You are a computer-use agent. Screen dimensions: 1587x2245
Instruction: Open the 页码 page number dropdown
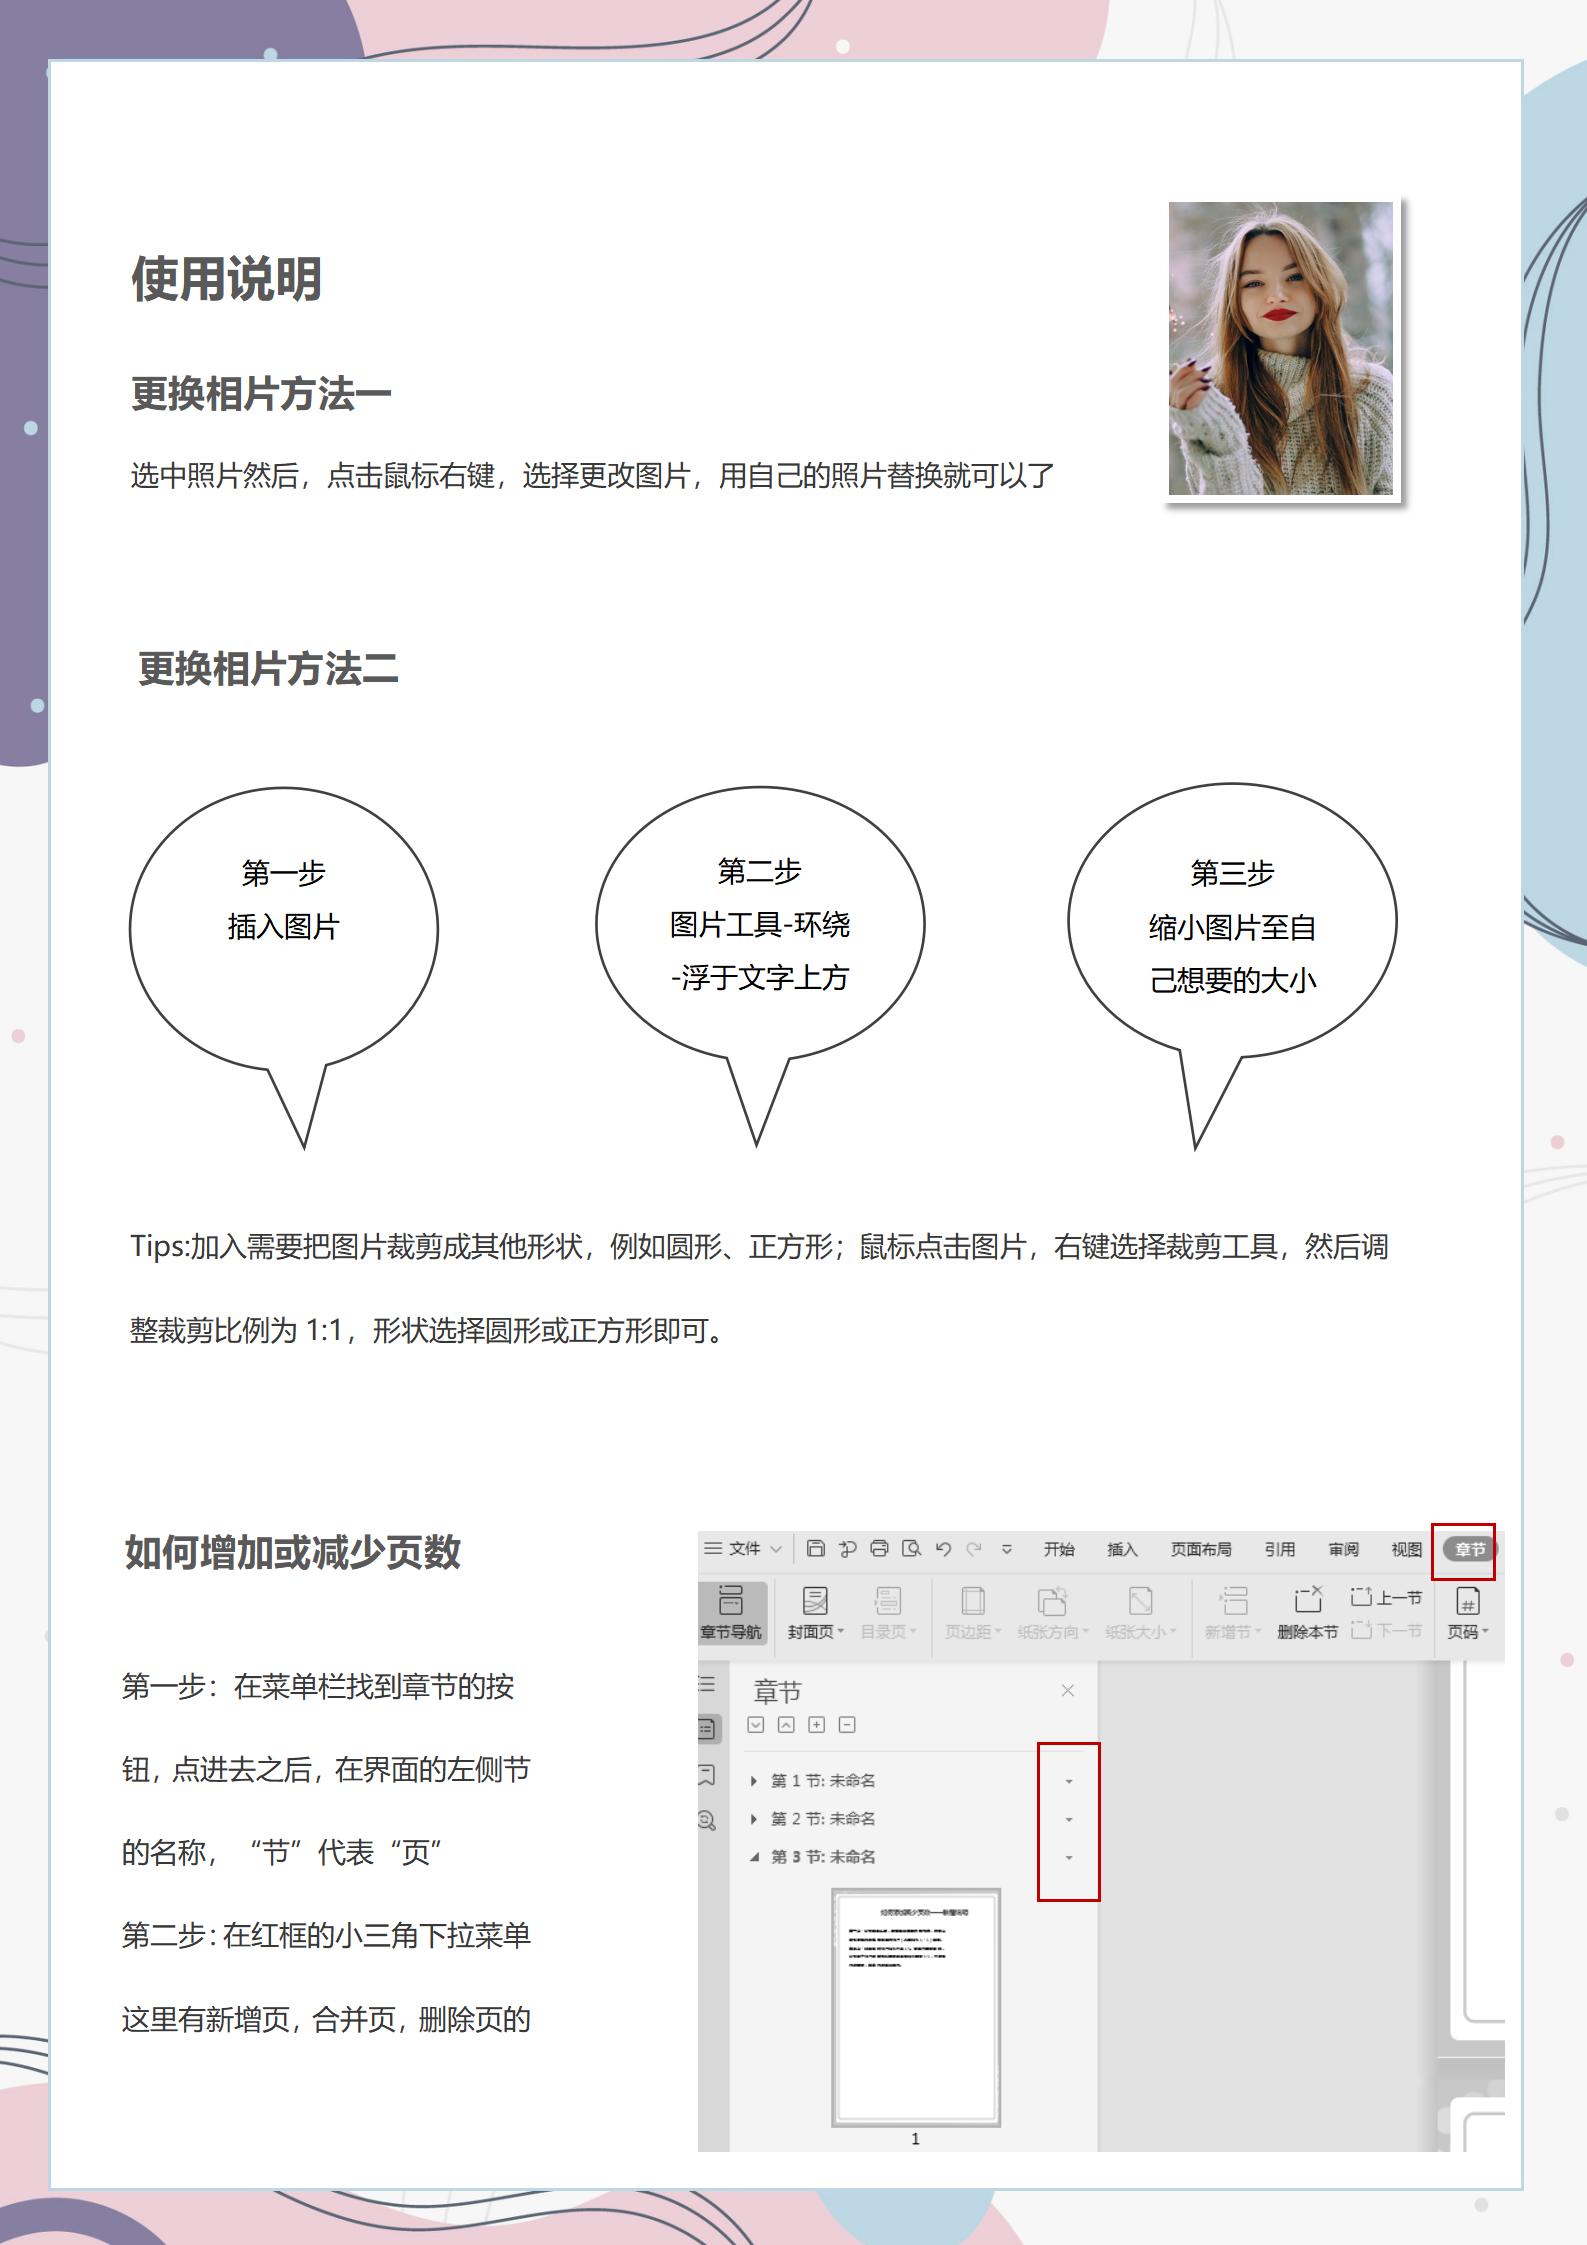pyautogui.click(x=1468, y=1611)
